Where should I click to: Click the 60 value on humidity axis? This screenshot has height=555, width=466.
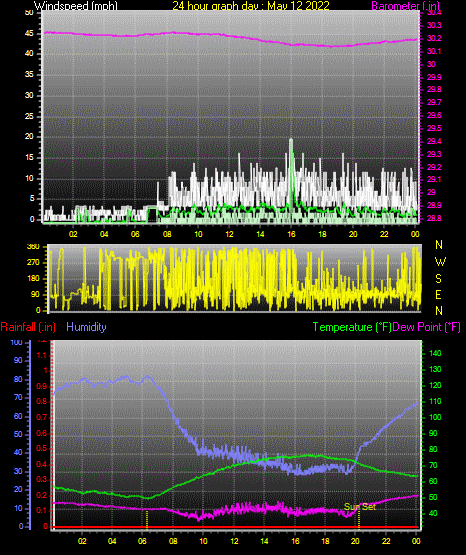coord(18,416)
